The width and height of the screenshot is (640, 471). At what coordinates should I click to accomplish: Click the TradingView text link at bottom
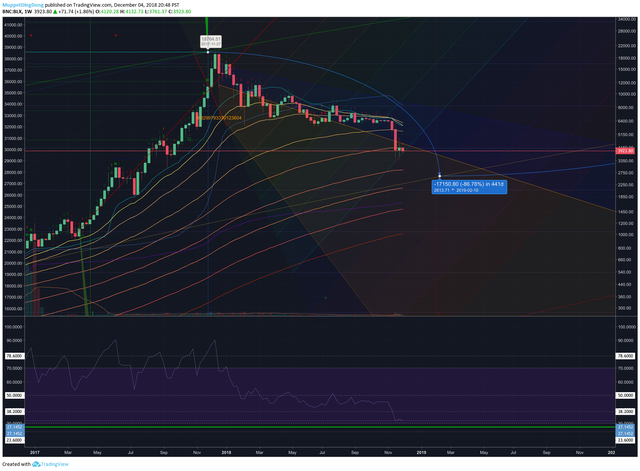coord(54,464)
